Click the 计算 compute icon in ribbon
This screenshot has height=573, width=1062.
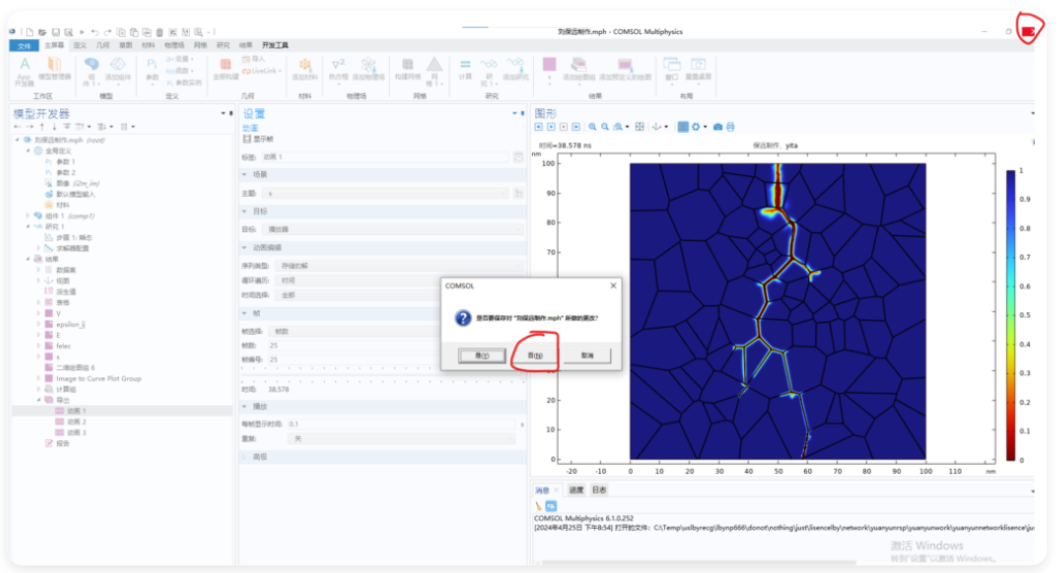[465, 69]
